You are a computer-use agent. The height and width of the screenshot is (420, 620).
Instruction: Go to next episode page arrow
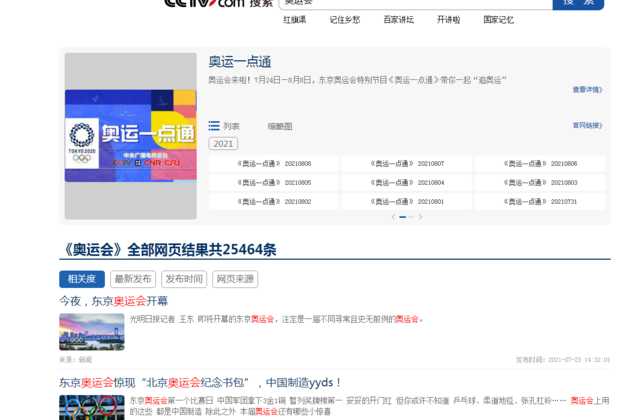click(420, 217)
